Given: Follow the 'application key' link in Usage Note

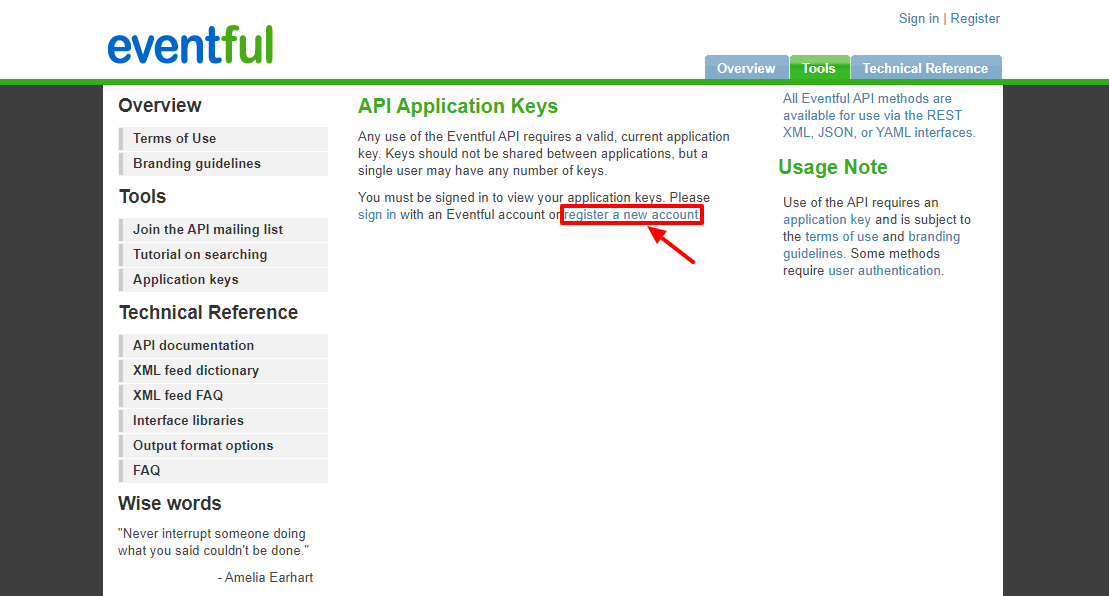Looking at the screenshot, I should point(827,219).
